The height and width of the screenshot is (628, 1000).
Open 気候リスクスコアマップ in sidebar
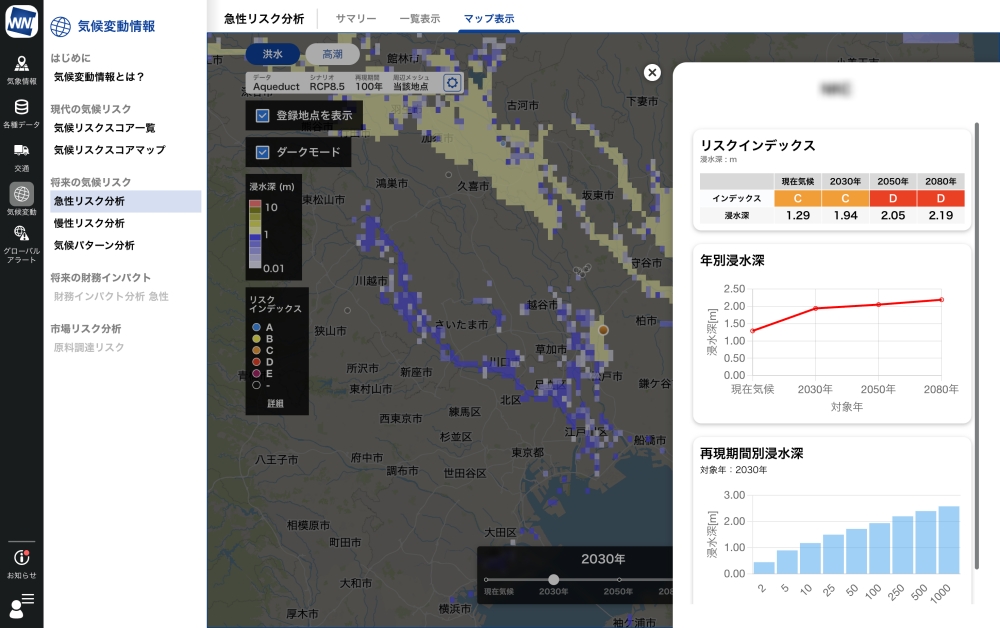109,150
